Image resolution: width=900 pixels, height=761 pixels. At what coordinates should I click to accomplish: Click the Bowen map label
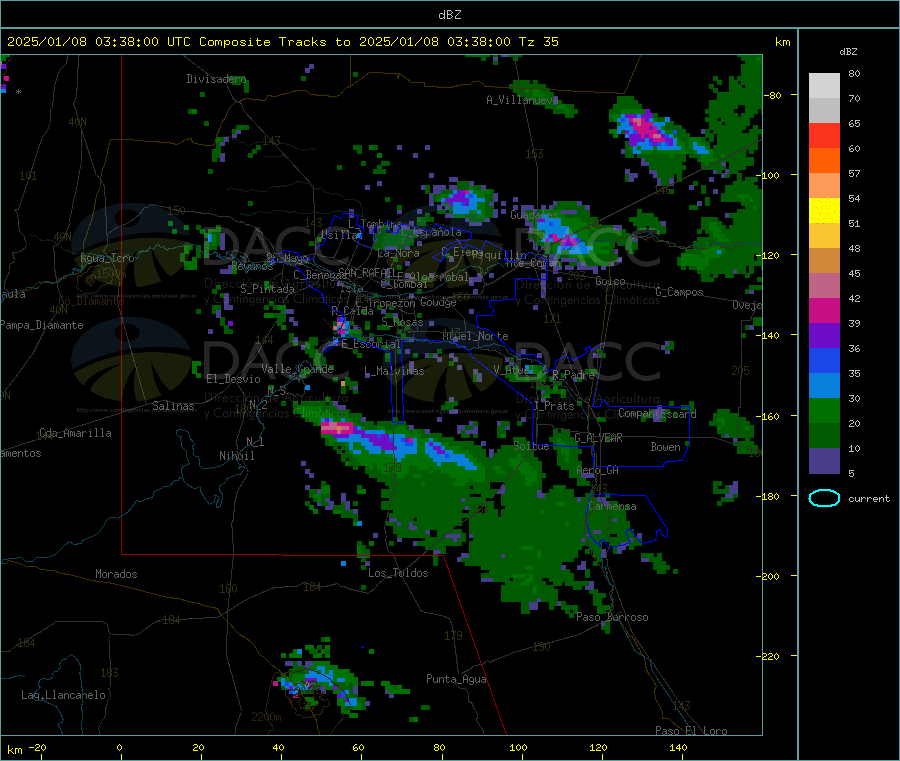pos(665,447)
